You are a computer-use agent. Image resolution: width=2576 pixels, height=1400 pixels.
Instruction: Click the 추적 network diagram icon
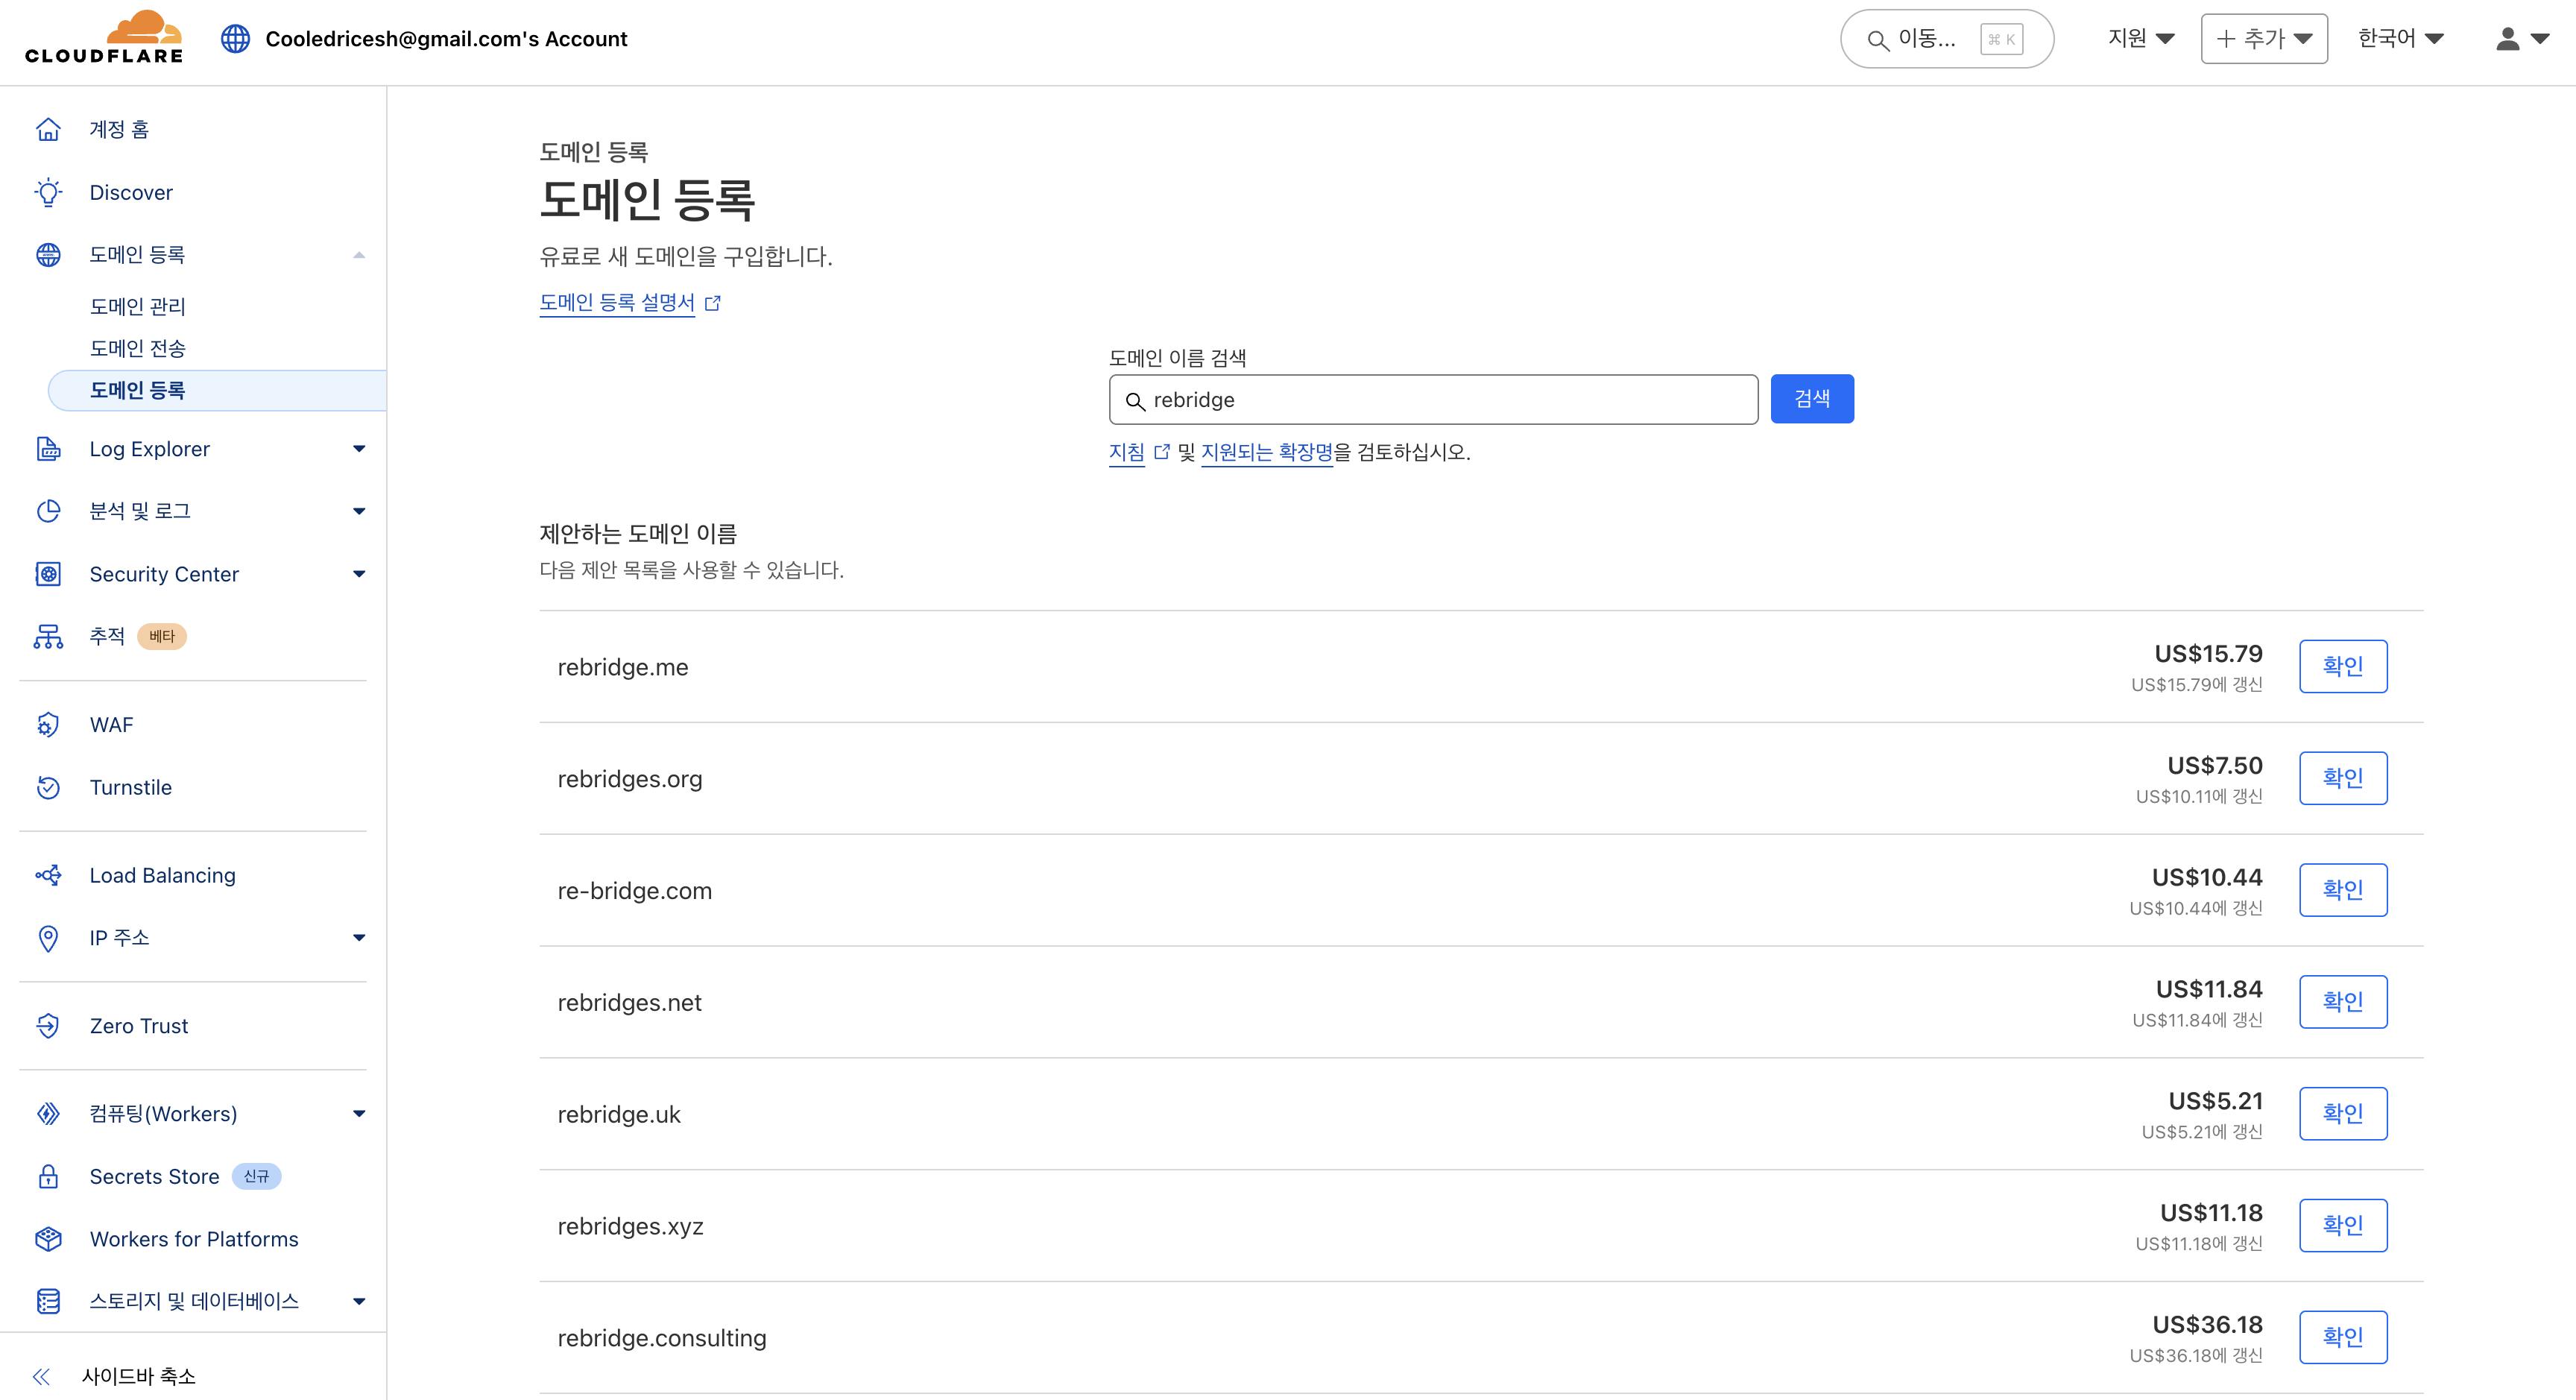[x=48, y=636]
